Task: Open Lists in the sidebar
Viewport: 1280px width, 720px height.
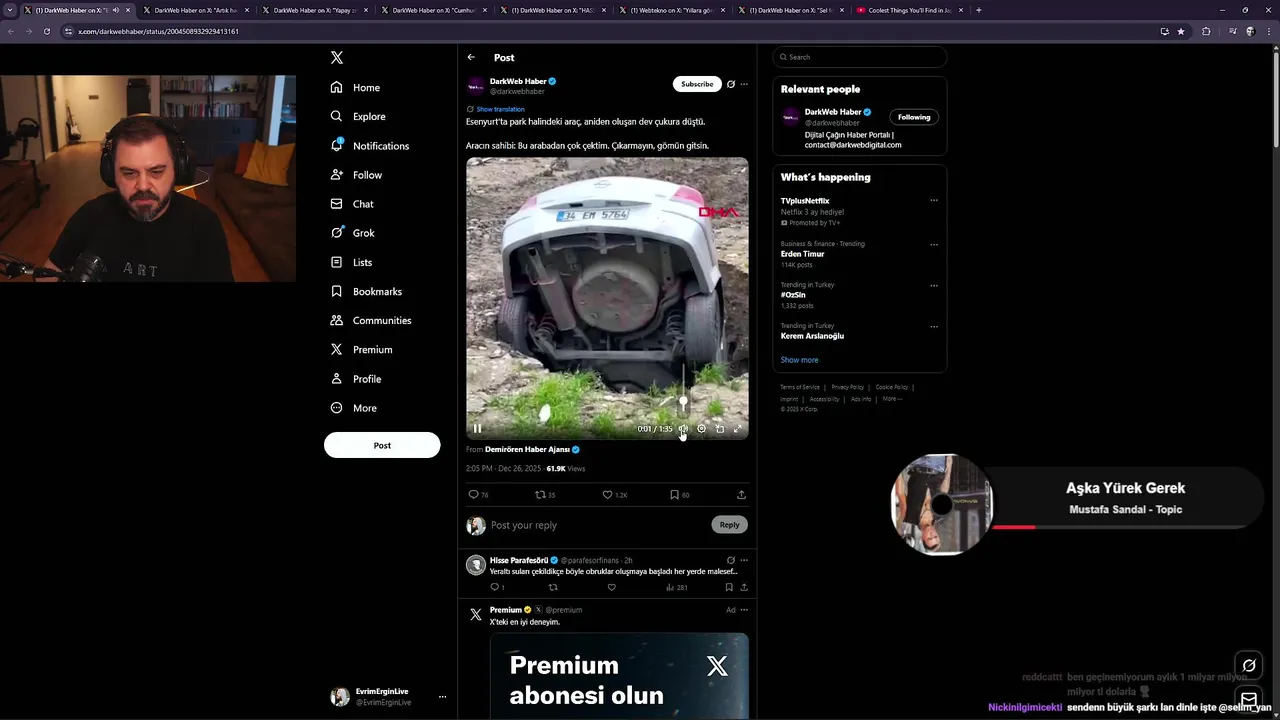Action: coord(350,262)
